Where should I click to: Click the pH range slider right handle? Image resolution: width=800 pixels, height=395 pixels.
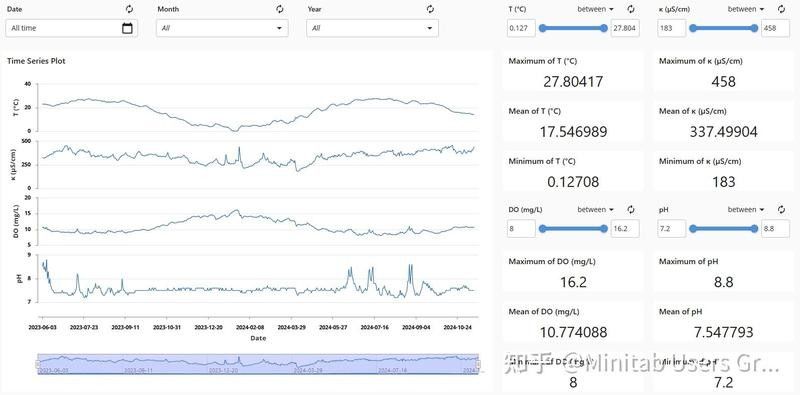point(755,229)
